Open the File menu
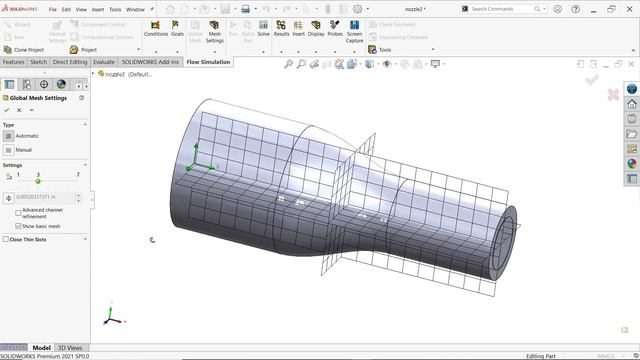 click(x=53, y=9)
